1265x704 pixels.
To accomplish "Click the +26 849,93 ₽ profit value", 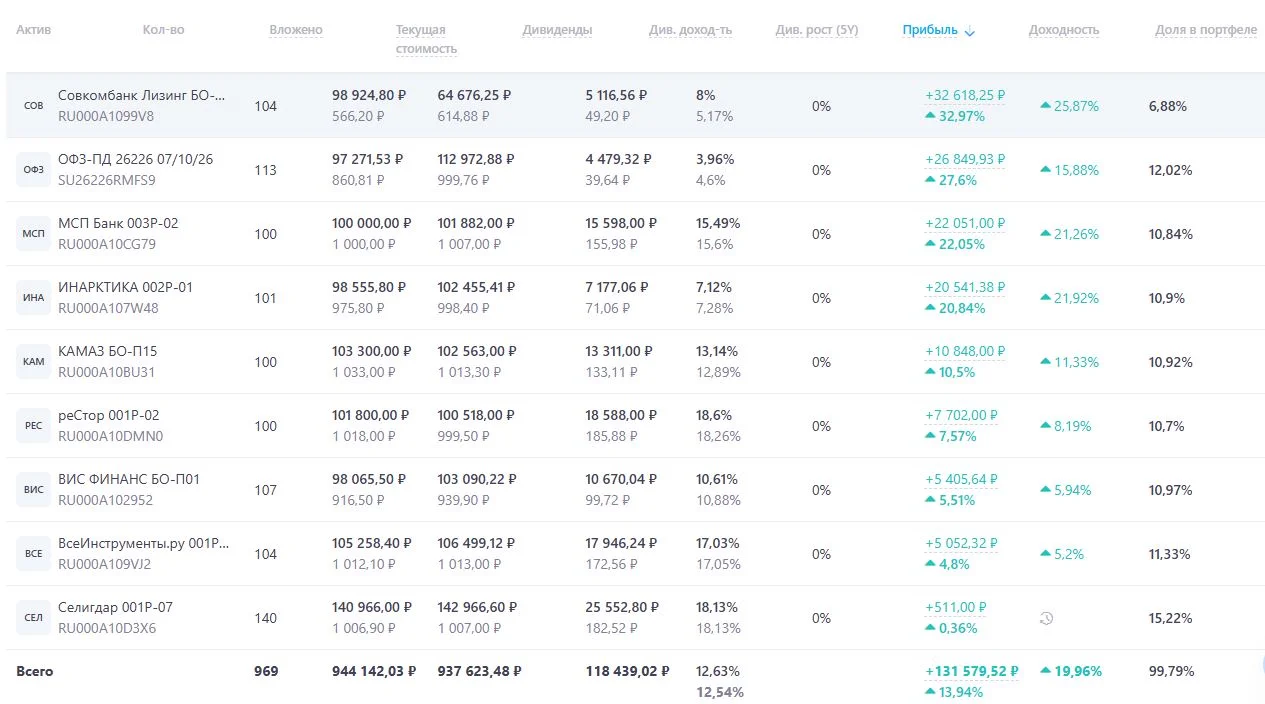I will pos(965,159).
